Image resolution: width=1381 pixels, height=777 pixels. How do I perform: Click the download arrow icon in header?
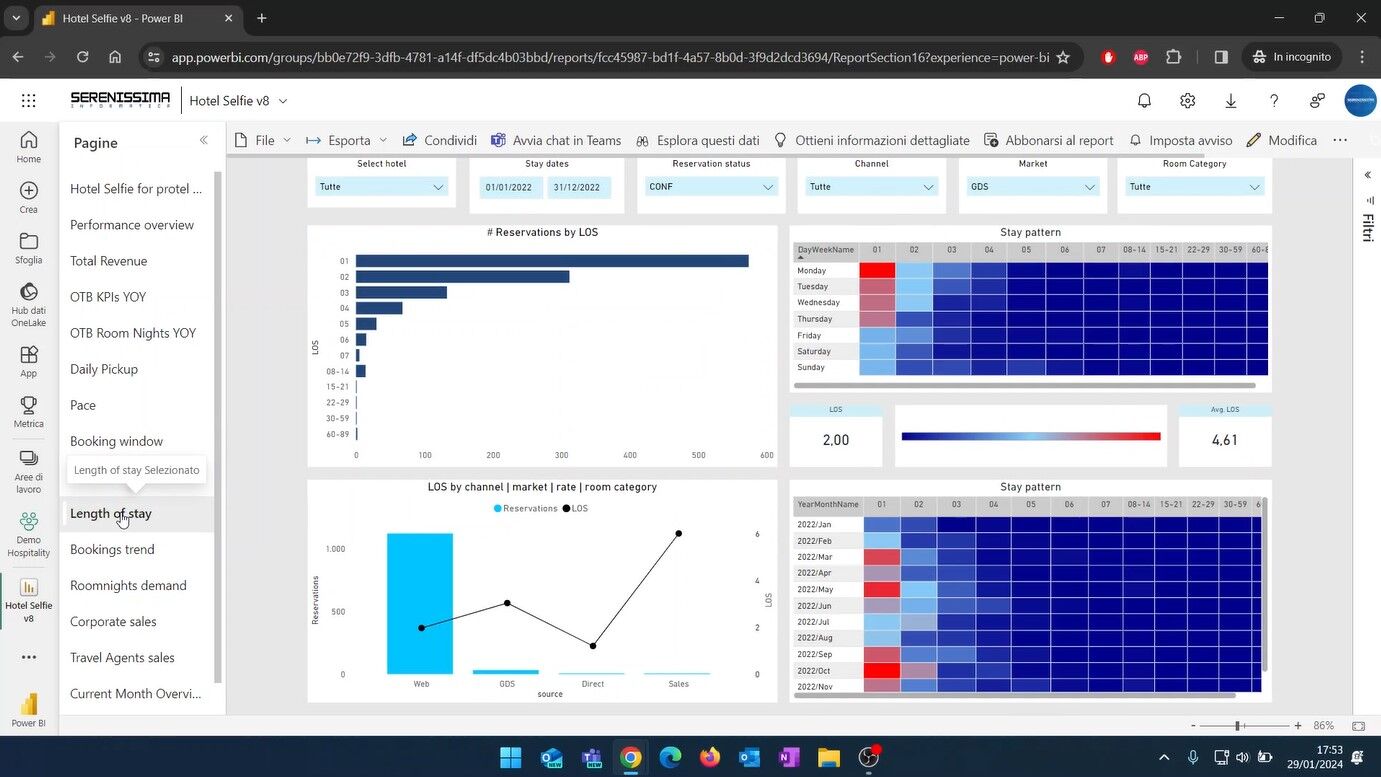pyautogui.click(x=1230, y=100)
